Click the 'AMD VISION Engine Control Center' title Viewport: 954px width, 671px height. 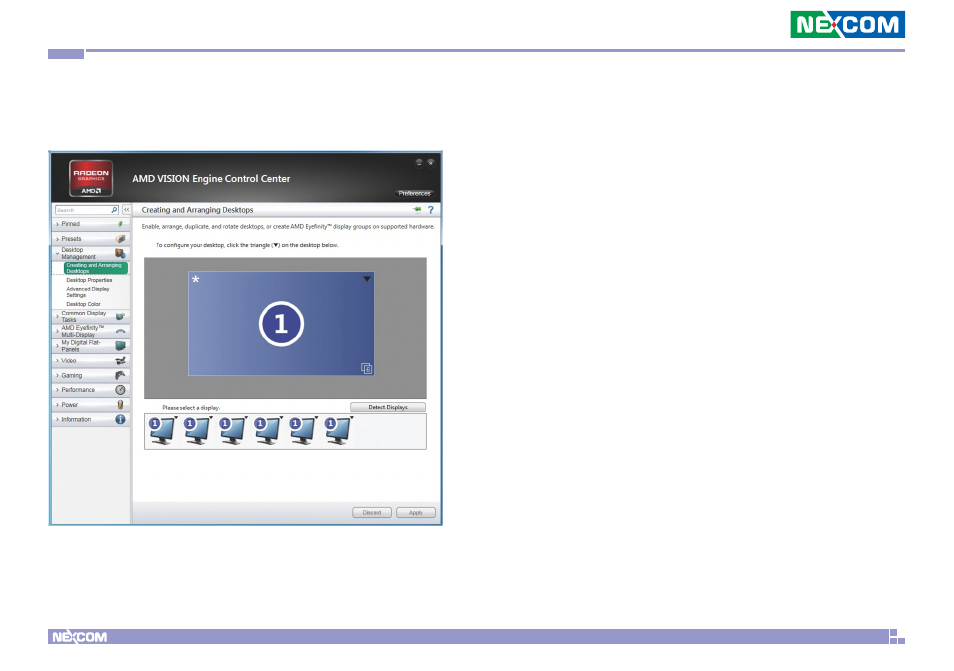(x=211, y=179)
